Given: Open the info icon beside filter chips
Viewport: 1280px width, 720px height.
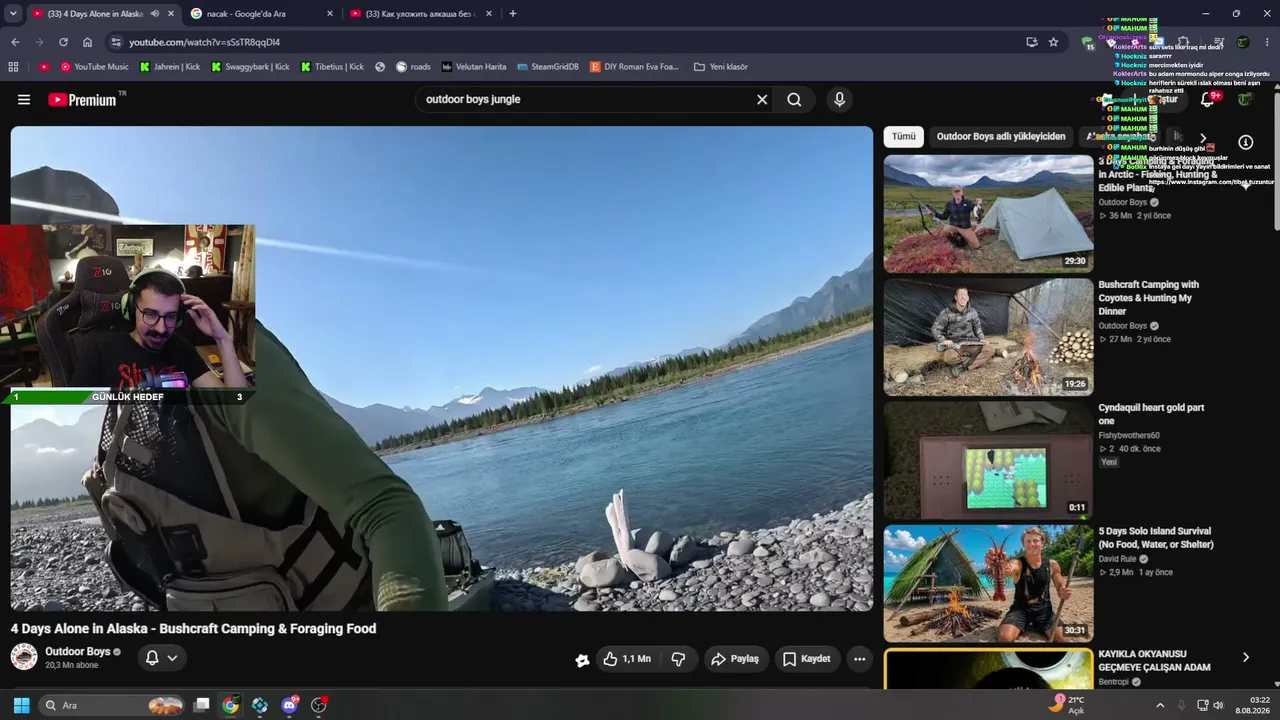Looking at the screenshot, I should tap(1246, 142).
